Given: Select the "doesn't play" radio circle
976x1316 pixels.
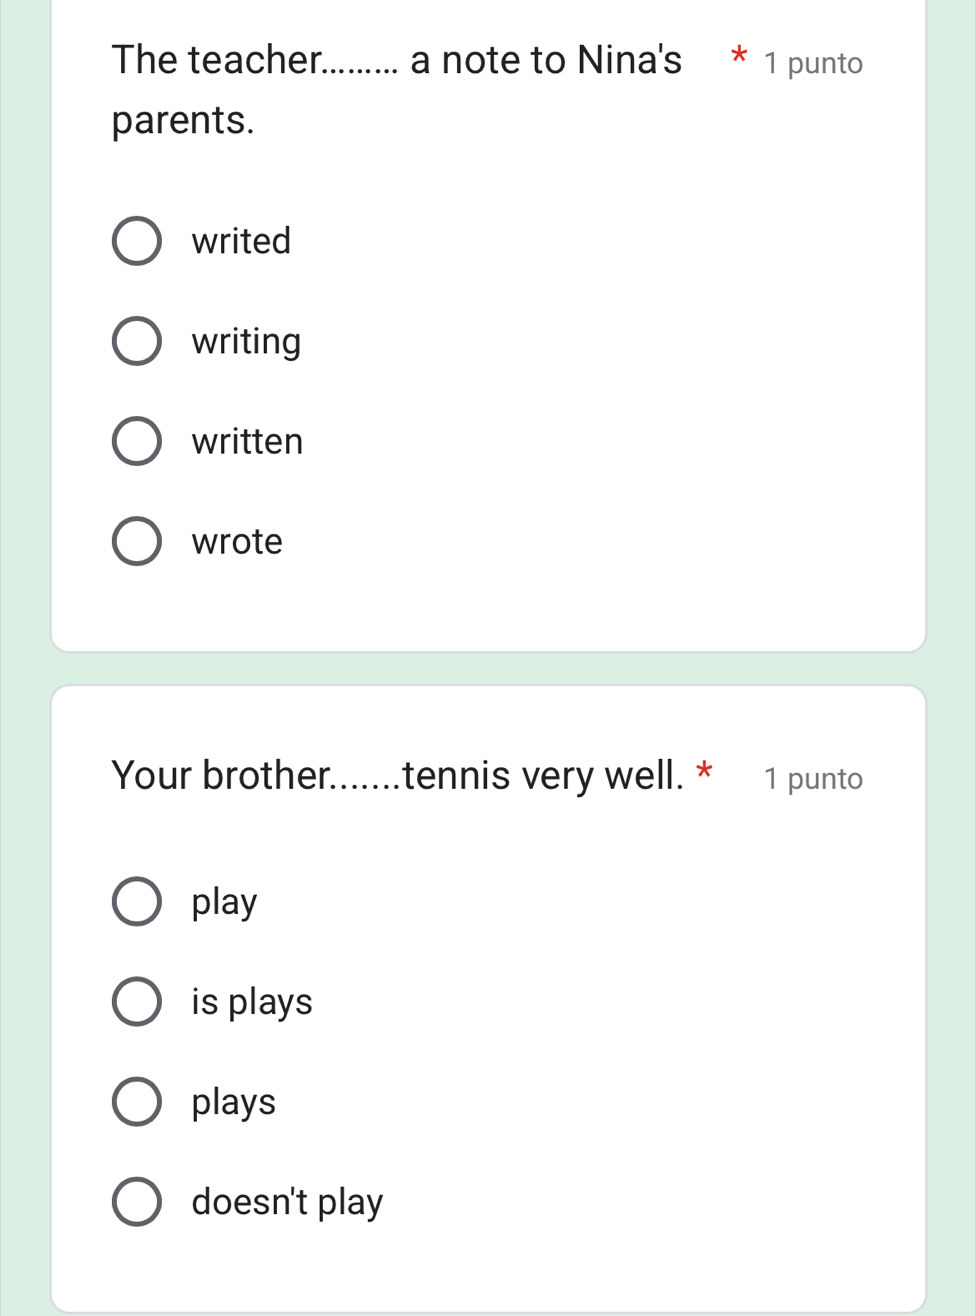Looking at the screenshot, I should pos(136,1201).
